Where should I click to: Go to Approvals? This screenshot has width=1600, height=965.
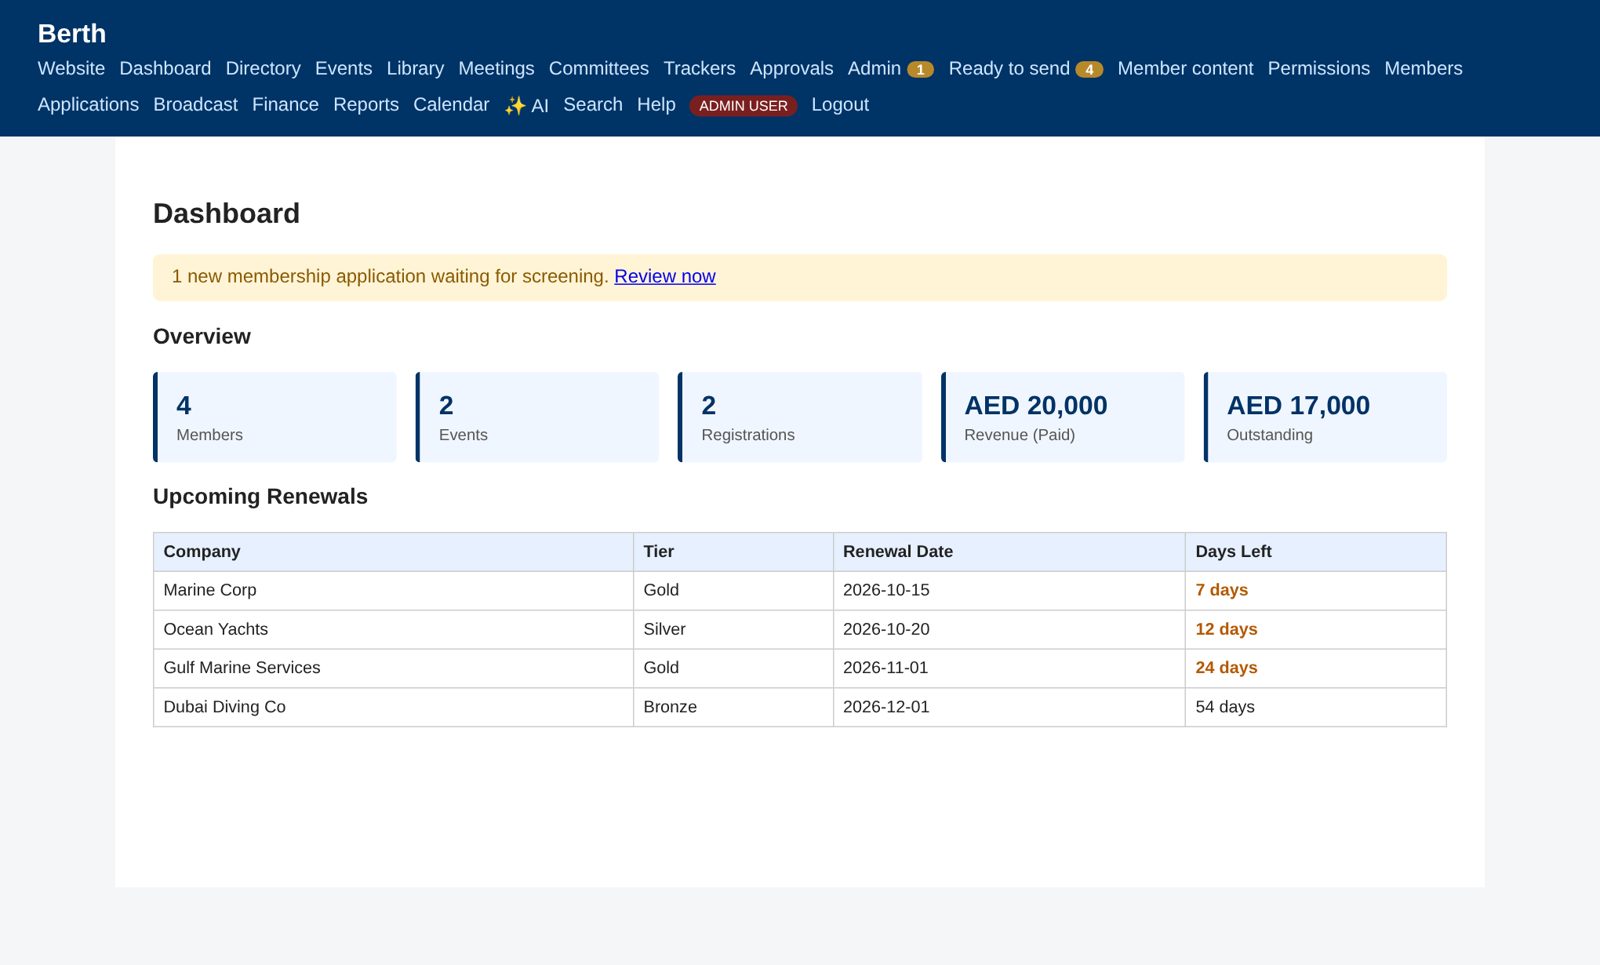point(791,68)
